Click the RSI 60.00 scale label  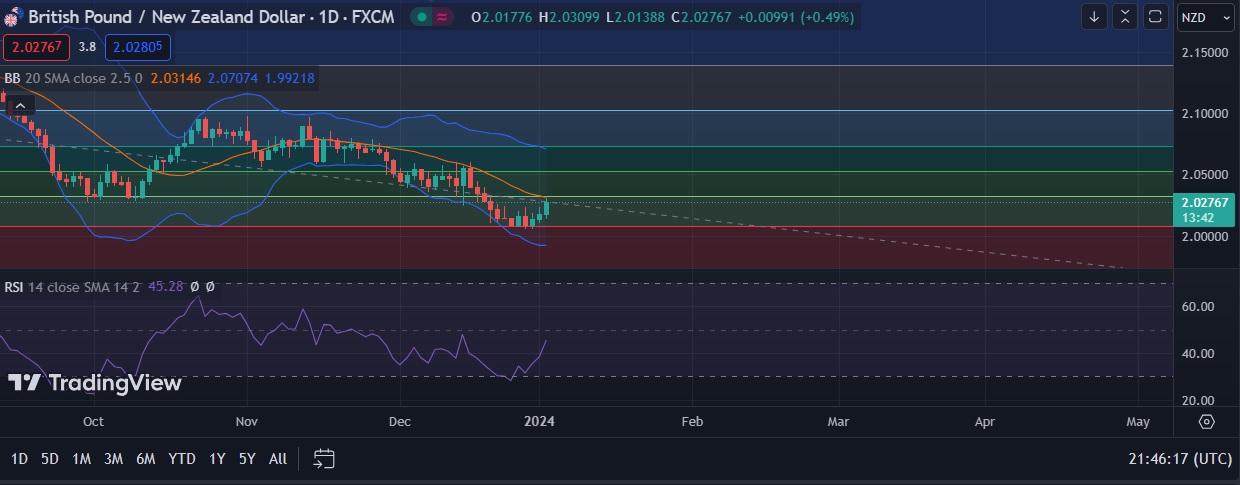(x=1200, y=307)
